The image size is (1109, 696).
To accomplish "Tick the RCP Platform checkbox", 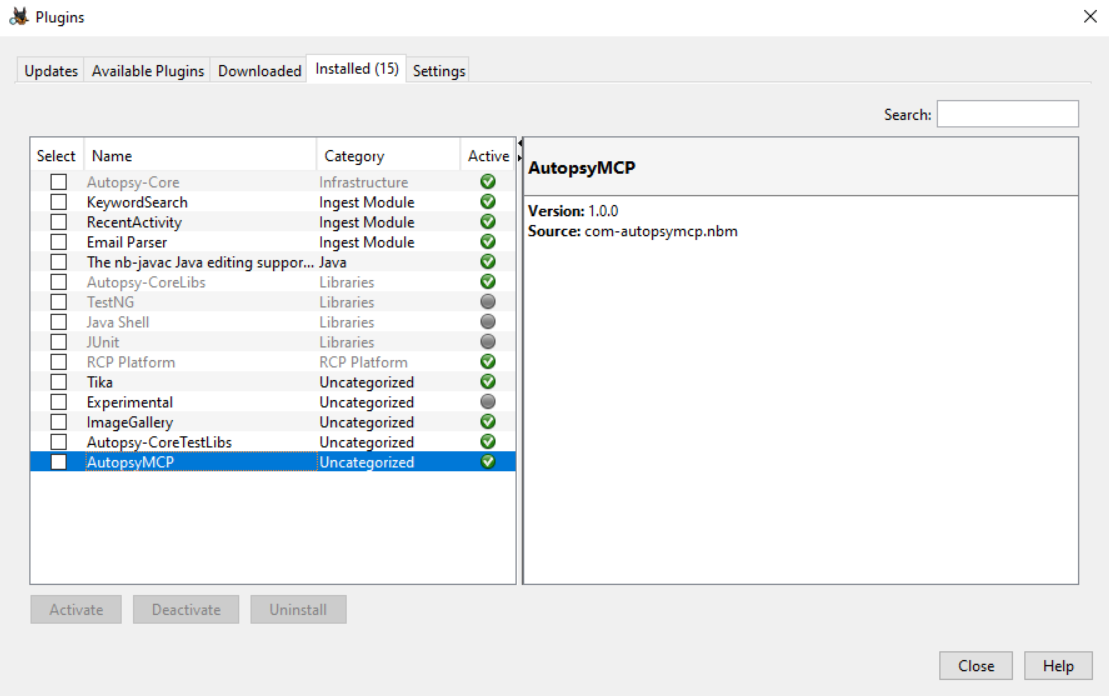I will click(x=59, y=361).
